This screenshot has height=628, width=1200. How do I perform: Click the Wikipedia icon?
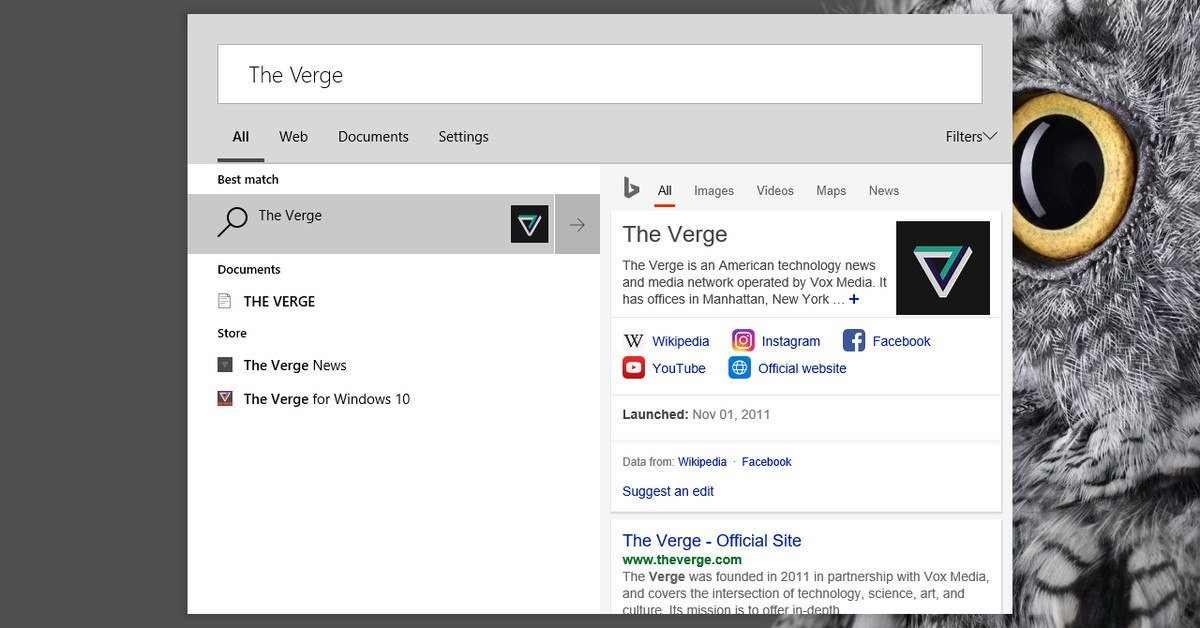pyautogui.click(x=633, y=341)
